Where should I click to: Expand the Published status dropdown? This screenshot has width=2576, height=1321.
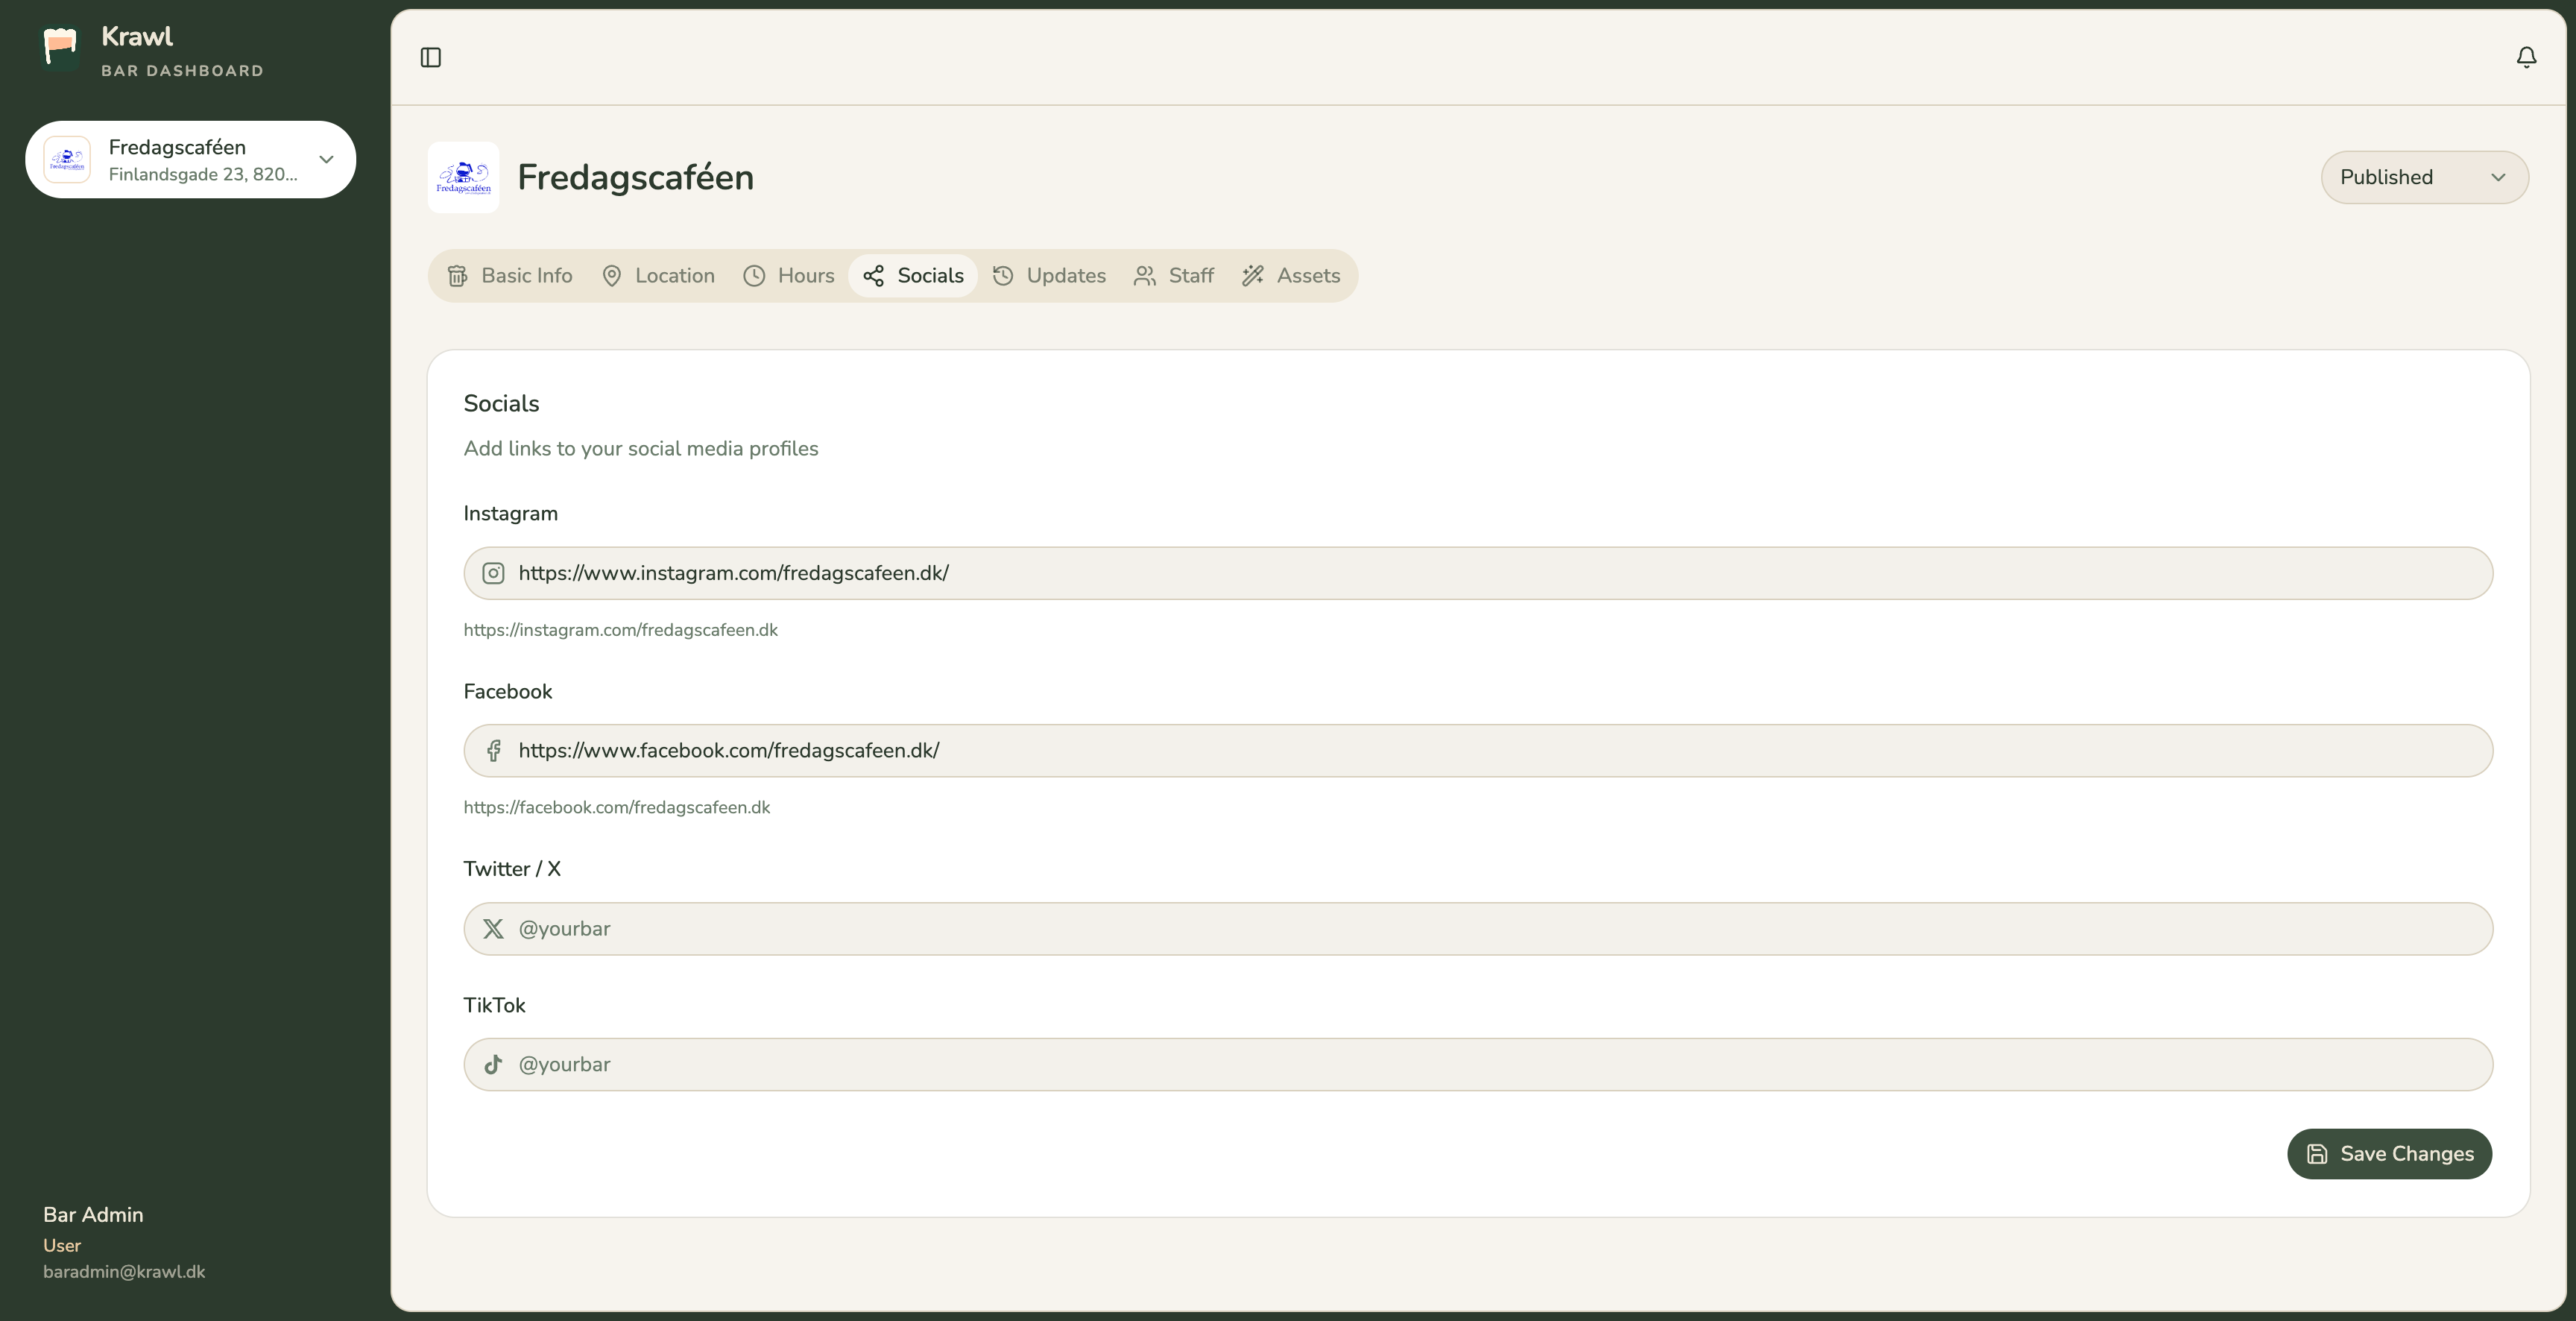coord(2424,177)
